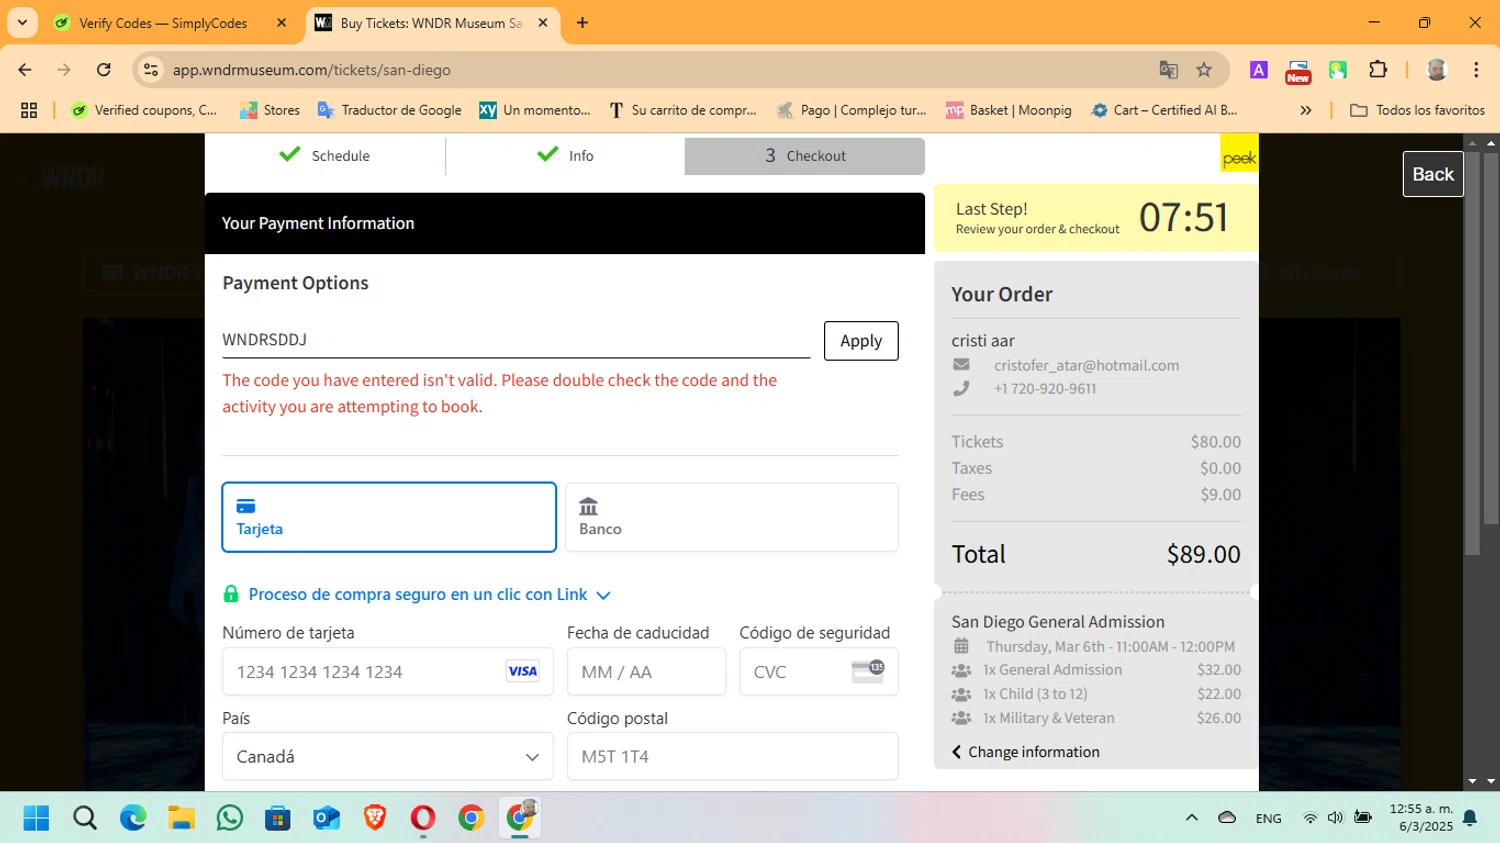Click the CVC security code field
The width and height of the screenshot is (1500, 843).
819,672
